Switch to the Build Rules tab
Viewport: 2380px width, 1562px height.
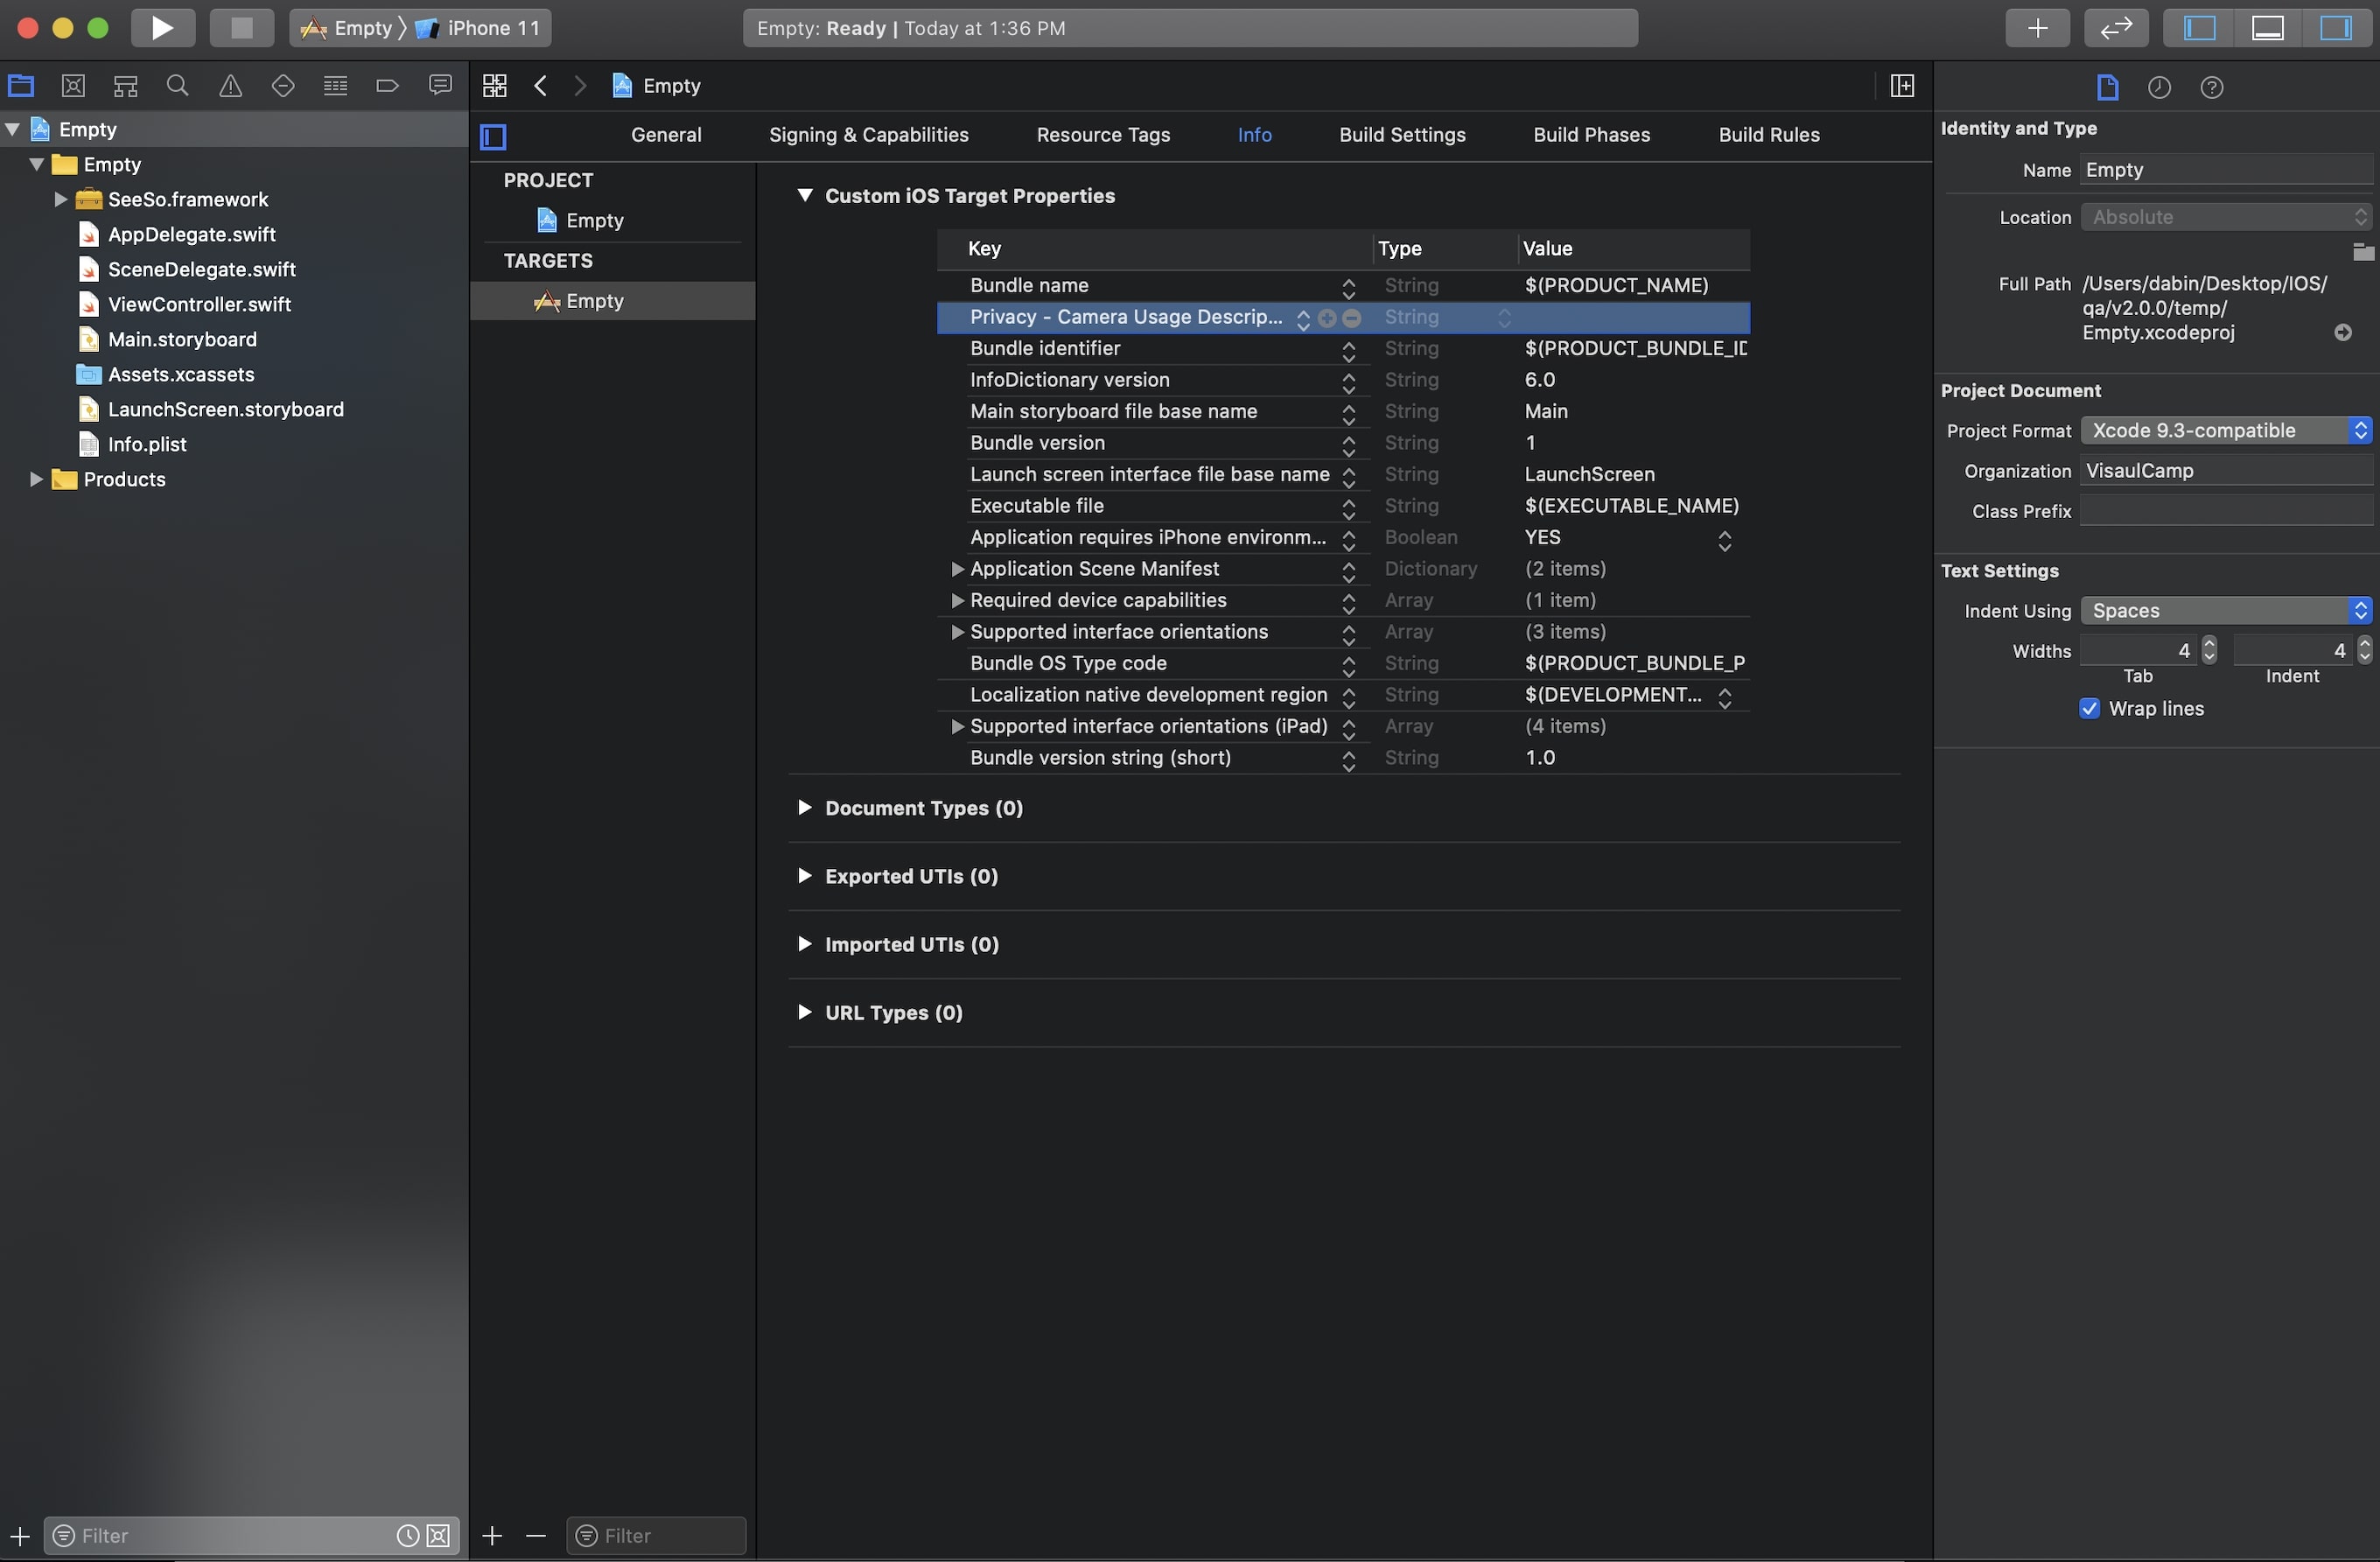1769,135
